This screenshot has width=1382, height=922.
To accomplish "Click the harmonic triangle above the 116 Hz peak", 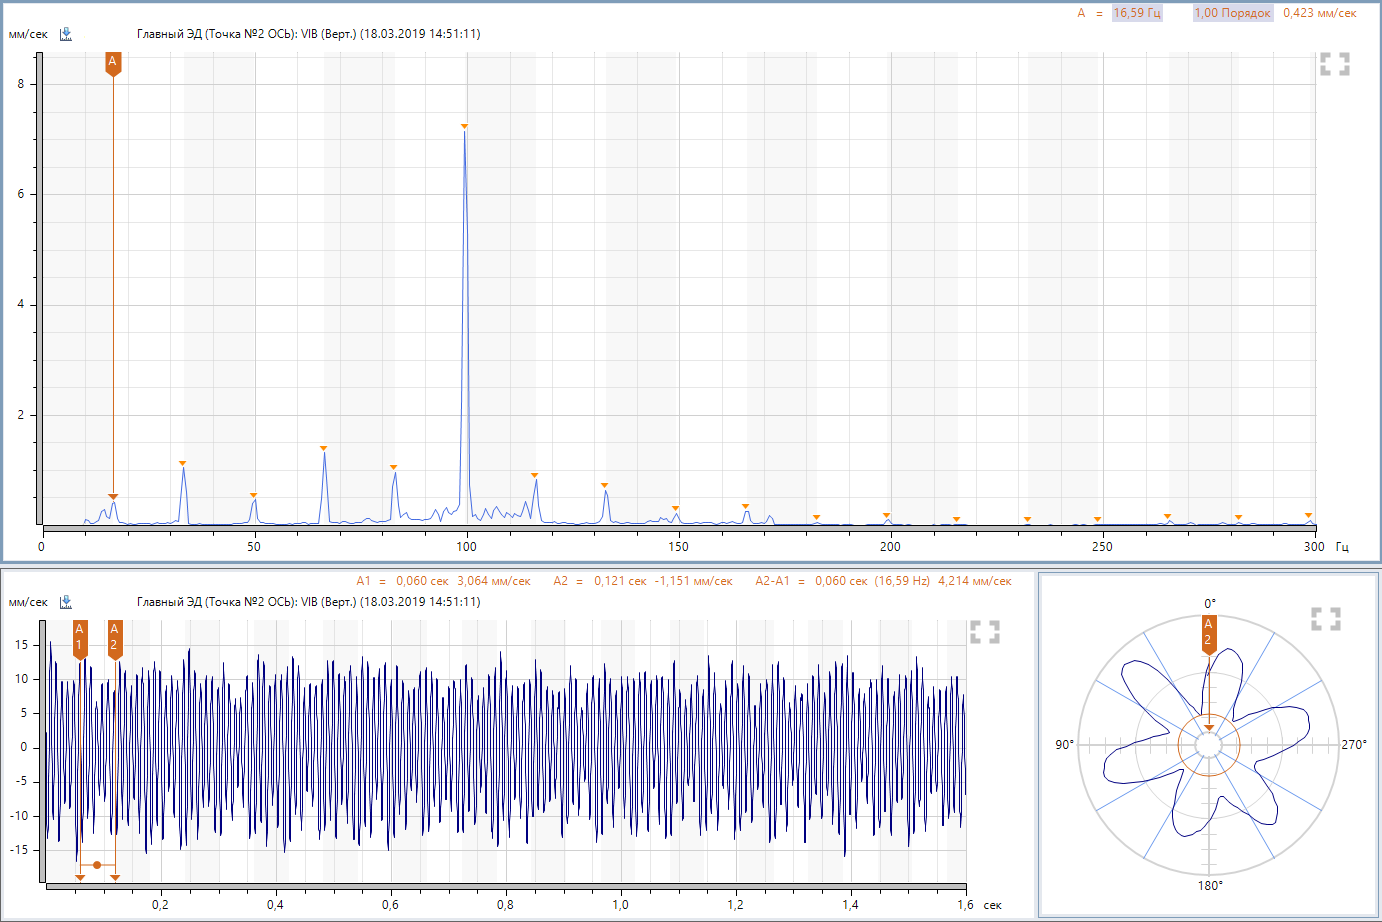I will pyautogui.click(x=534, y=476).
